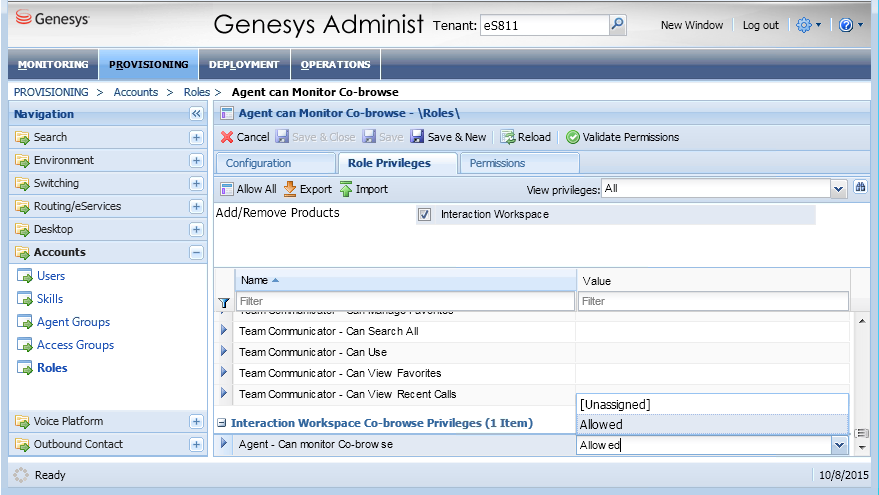Choose Allowed from the value list

pyautogui.click(x=712, y=424)
